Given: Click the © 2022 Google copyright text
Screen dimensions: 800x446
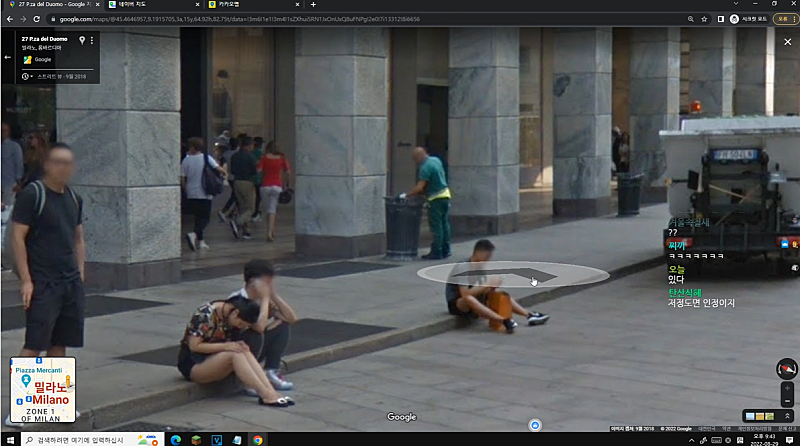Looking at the screenshot, I should [x=676, y=429].
